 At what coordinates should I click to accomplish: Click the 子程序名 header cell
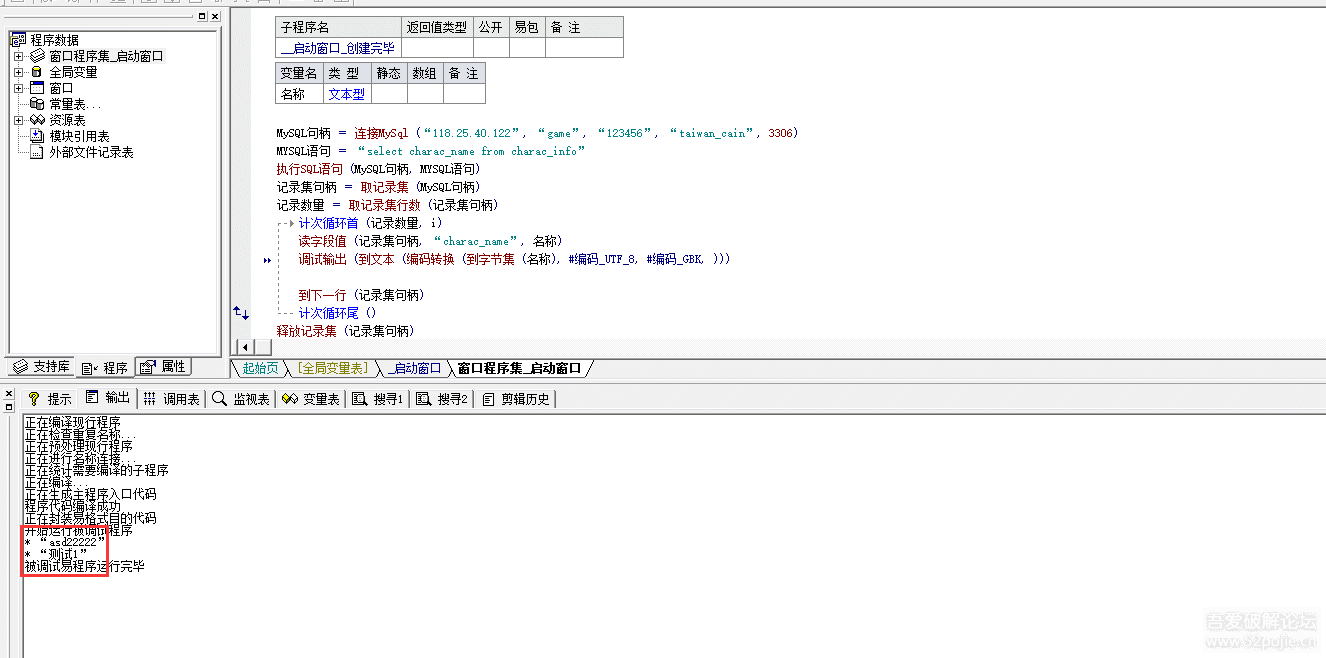click(x=339, y=27)
